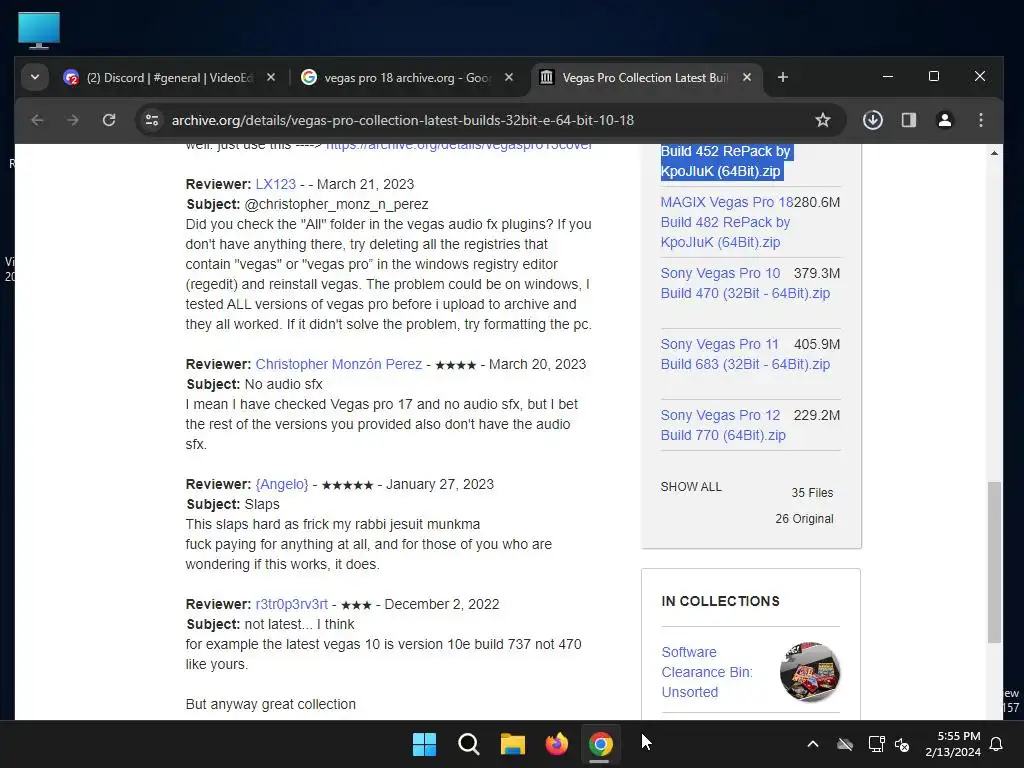The image size is (1024, 768).
Task: Click SHOW ALL files
Action: [x=691, y=487]
